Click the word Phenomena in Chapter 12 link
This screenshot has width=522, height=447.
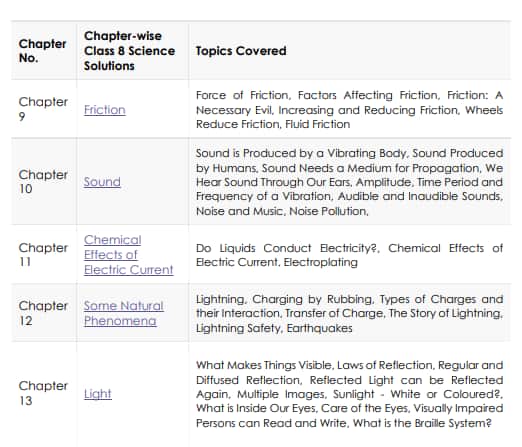pos(120,321)
